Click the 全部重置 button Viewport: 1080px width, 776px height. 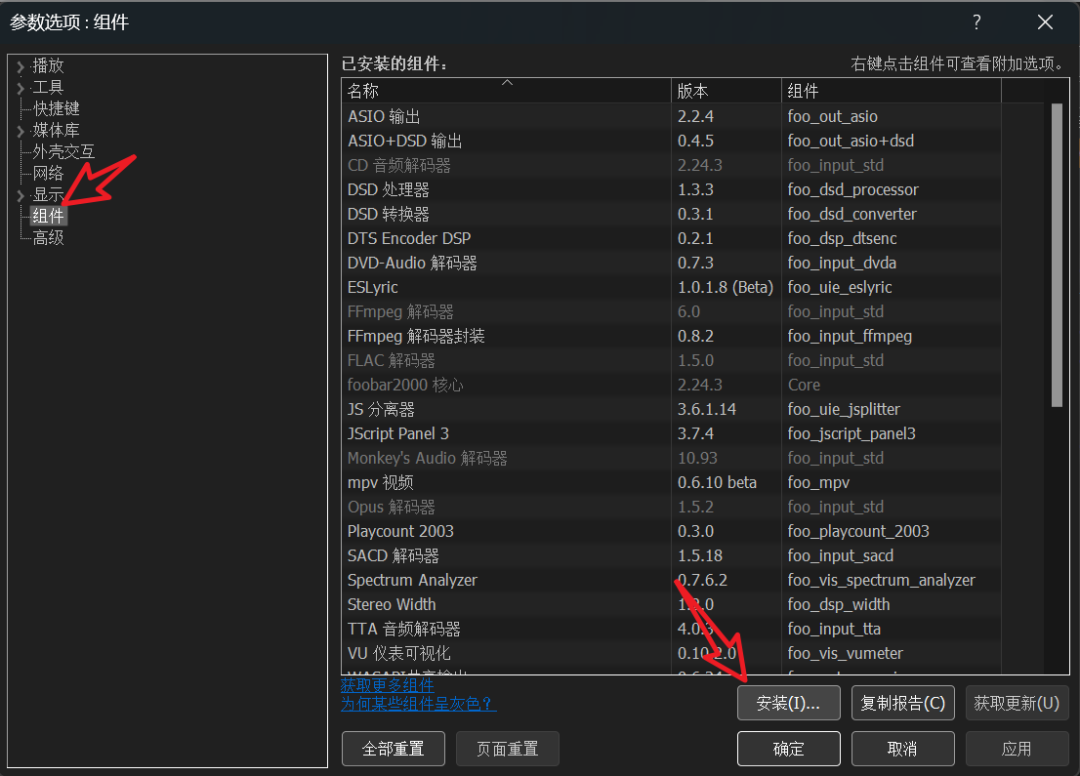pos(392,748)
